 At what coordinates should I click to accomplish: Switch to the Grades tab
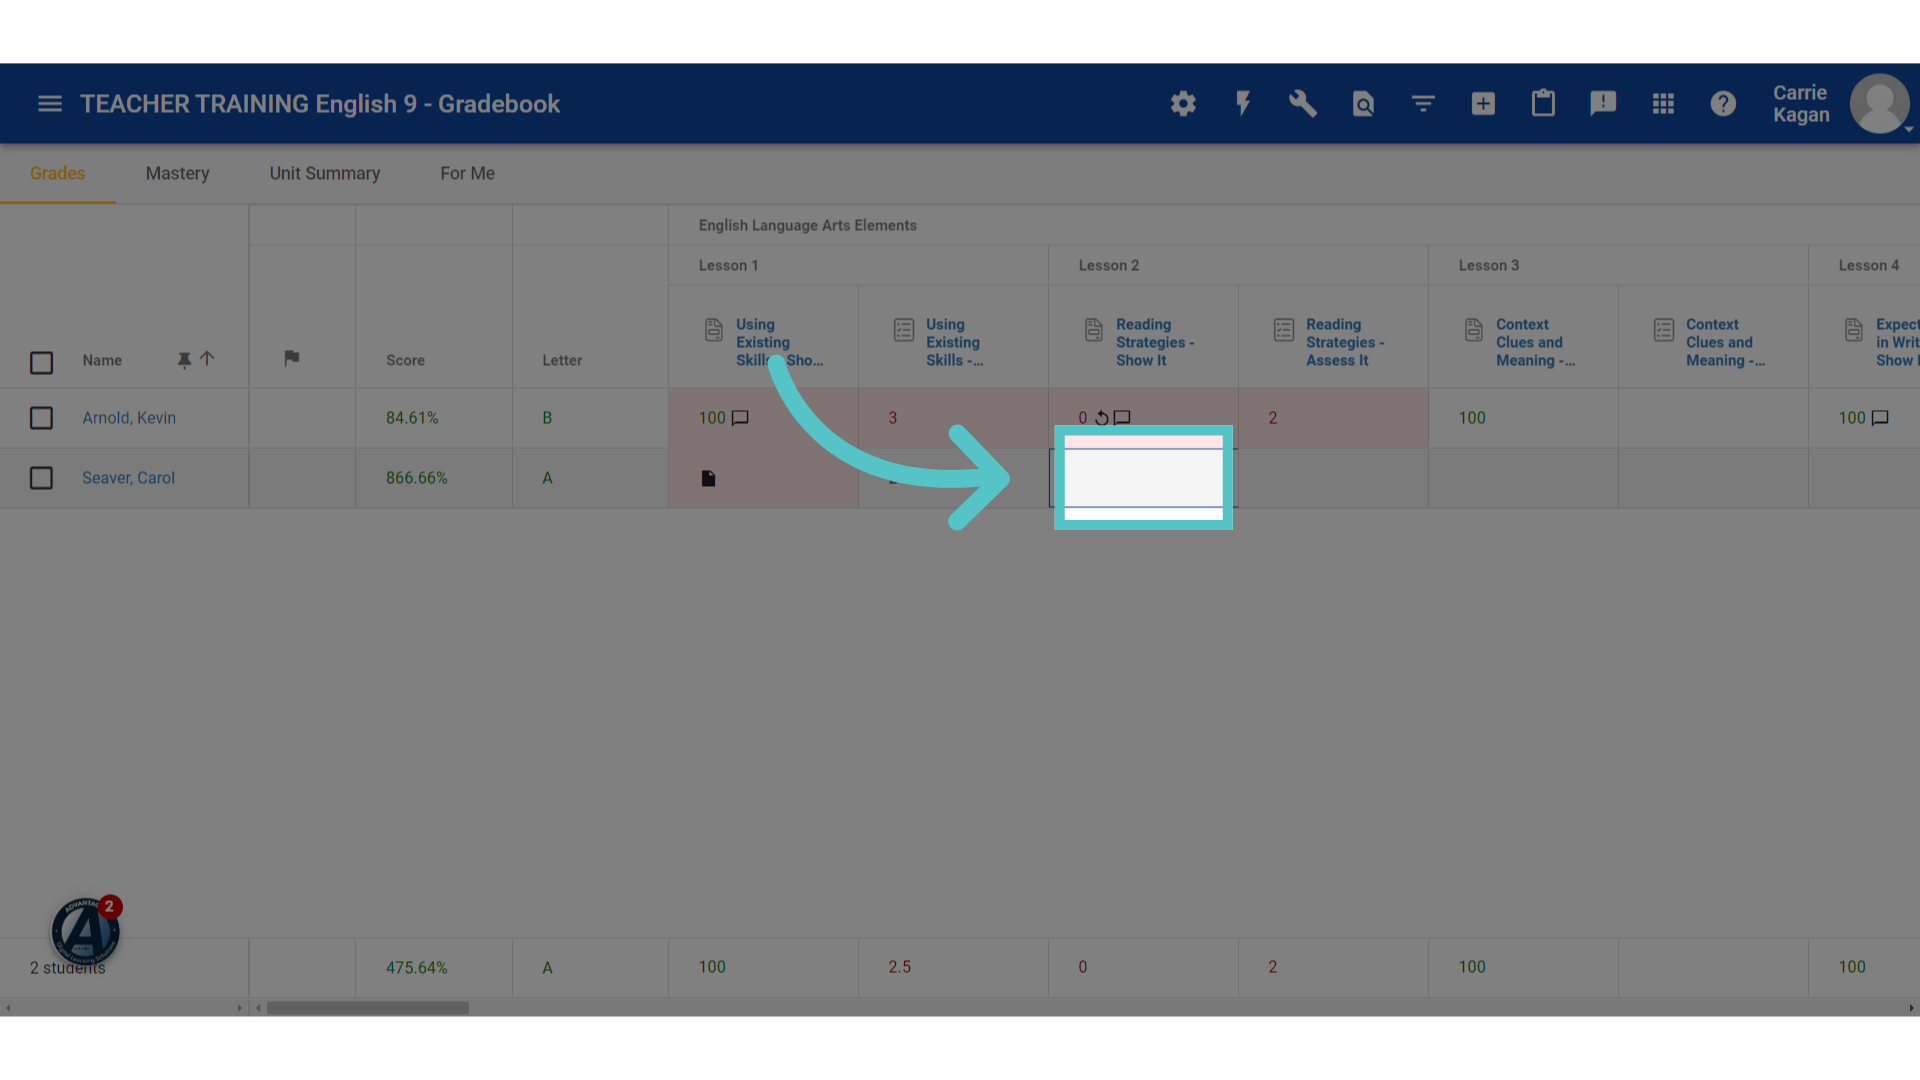click(x=57, y=174)
